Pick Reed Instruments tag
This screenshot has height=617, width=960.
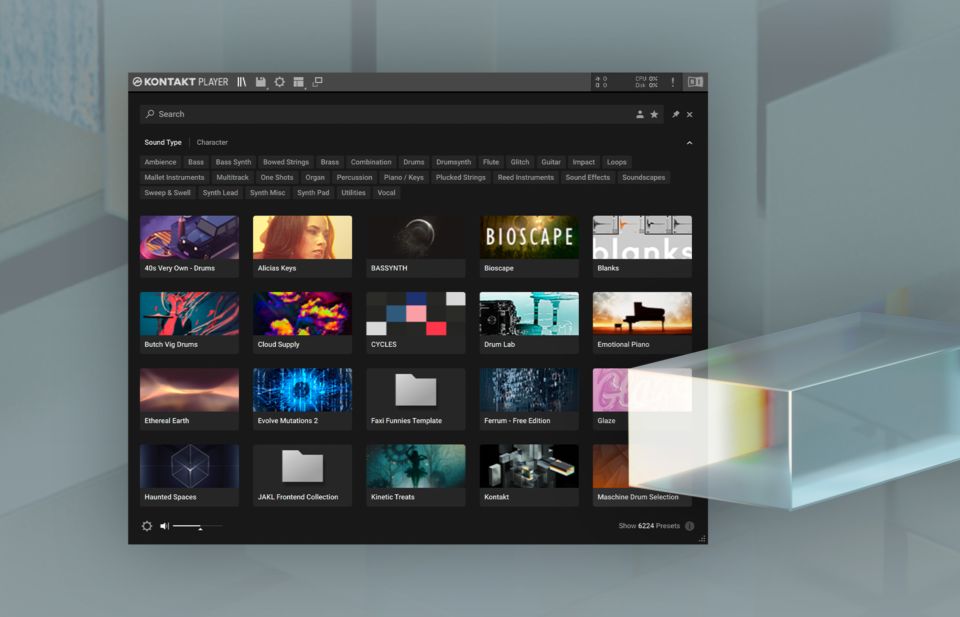[x=525, y=178]
